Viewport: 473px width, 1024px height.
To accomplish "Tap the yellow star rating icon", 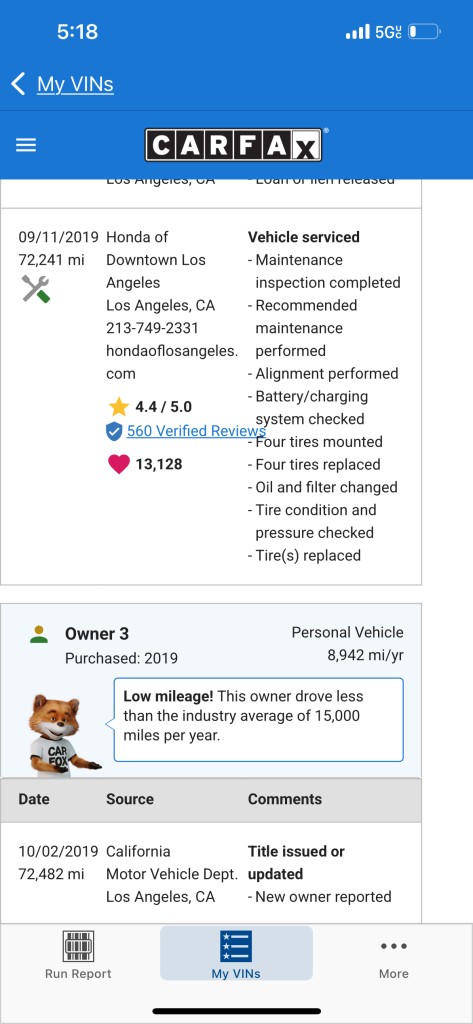I will point(119,407).
